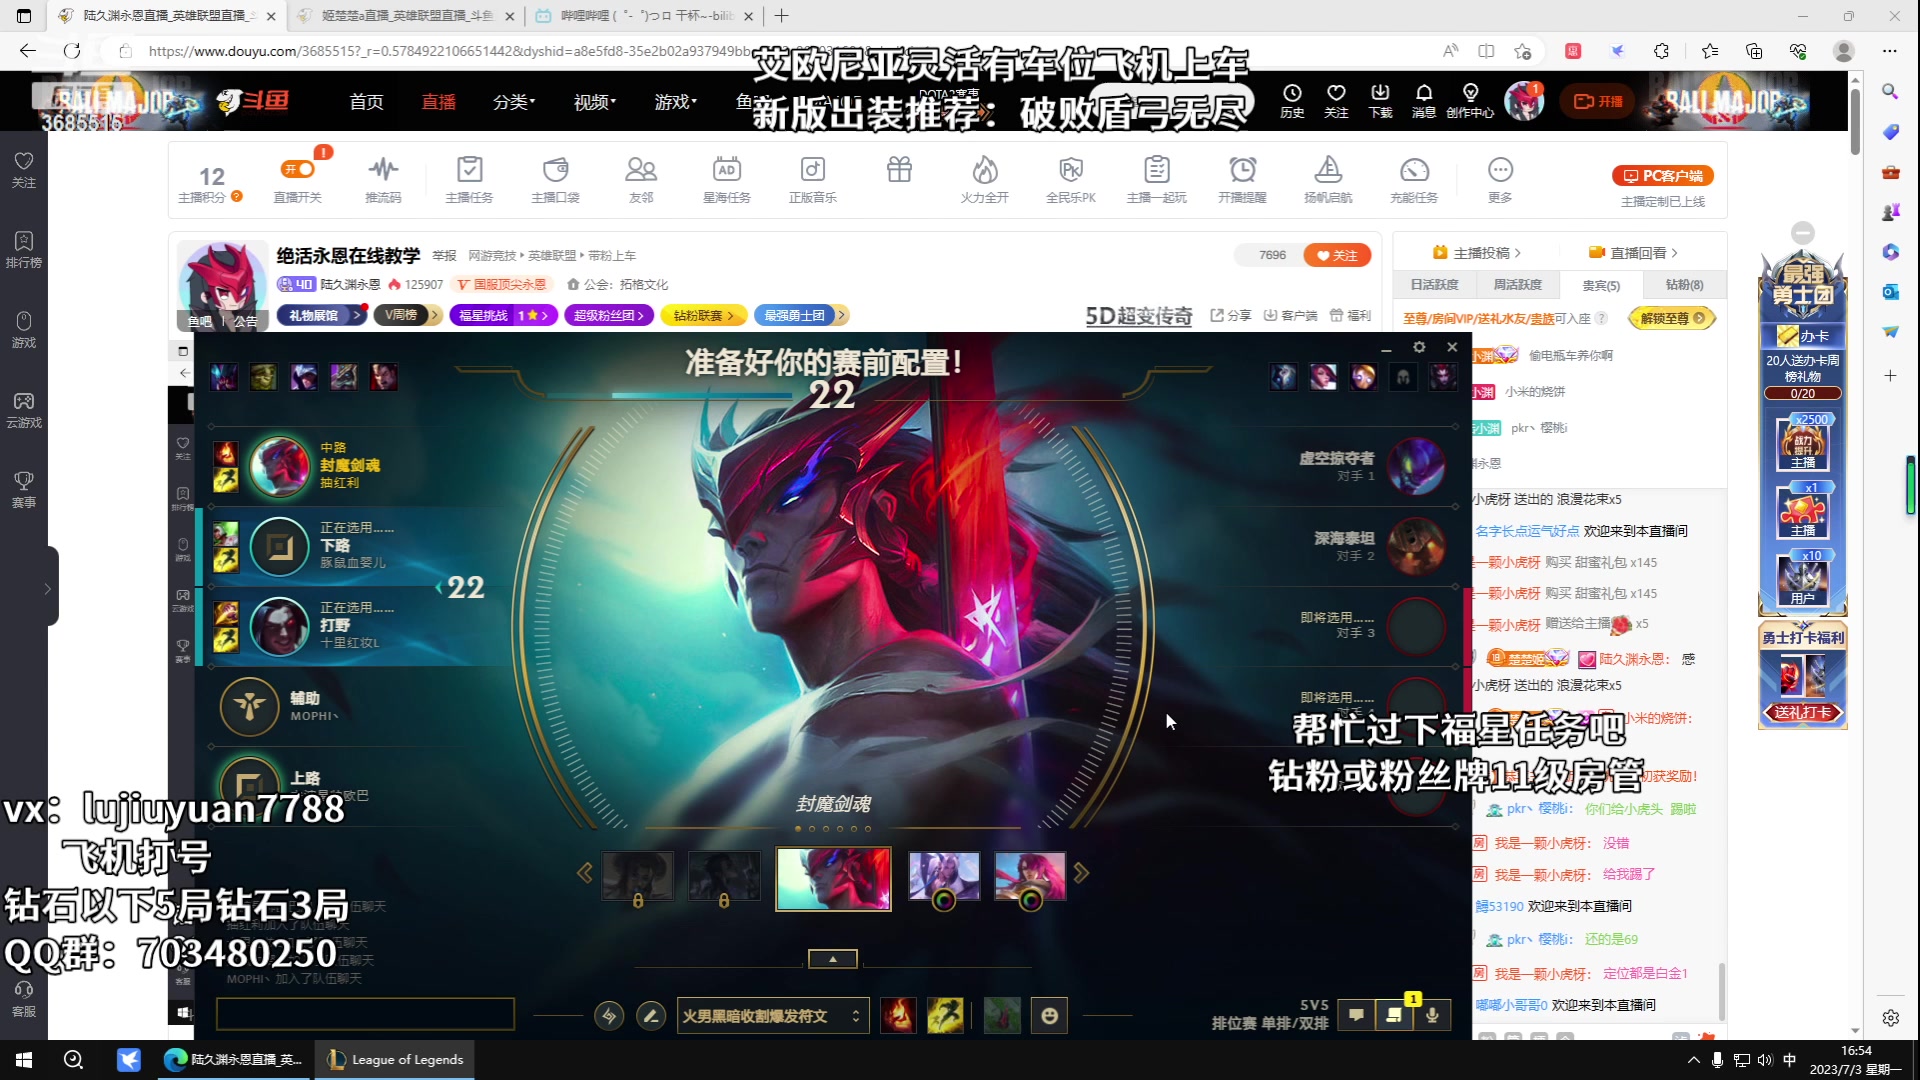
Task: Click the gift box toolbar icon
Action: (x=899, y=170)
